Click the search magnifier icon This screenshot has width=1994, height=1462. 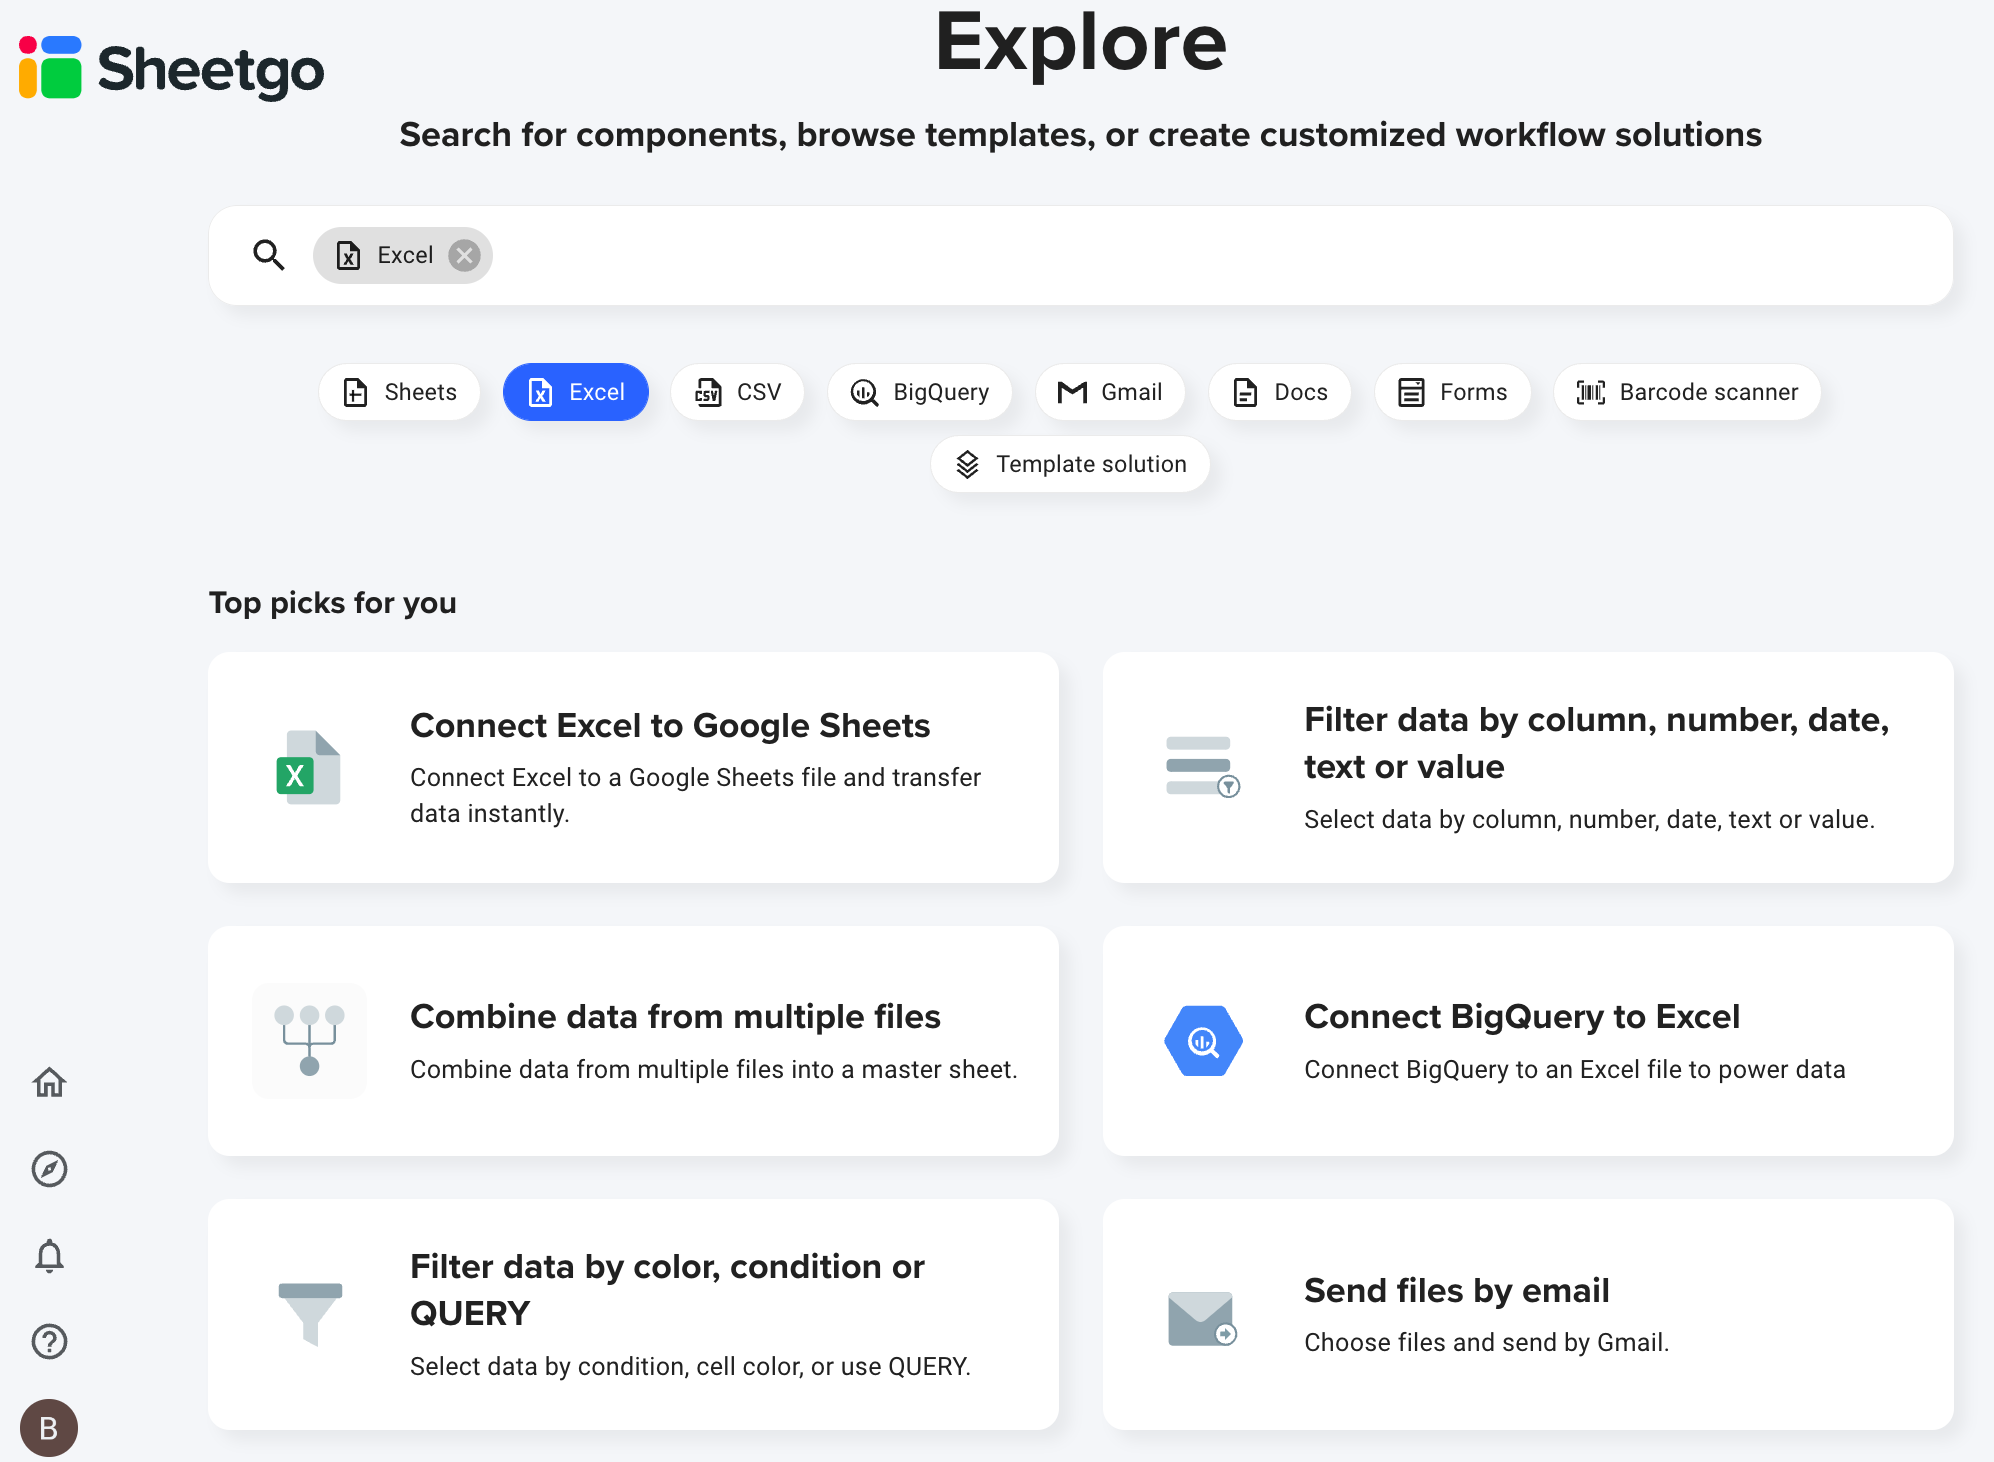click(x=268, y=255)
